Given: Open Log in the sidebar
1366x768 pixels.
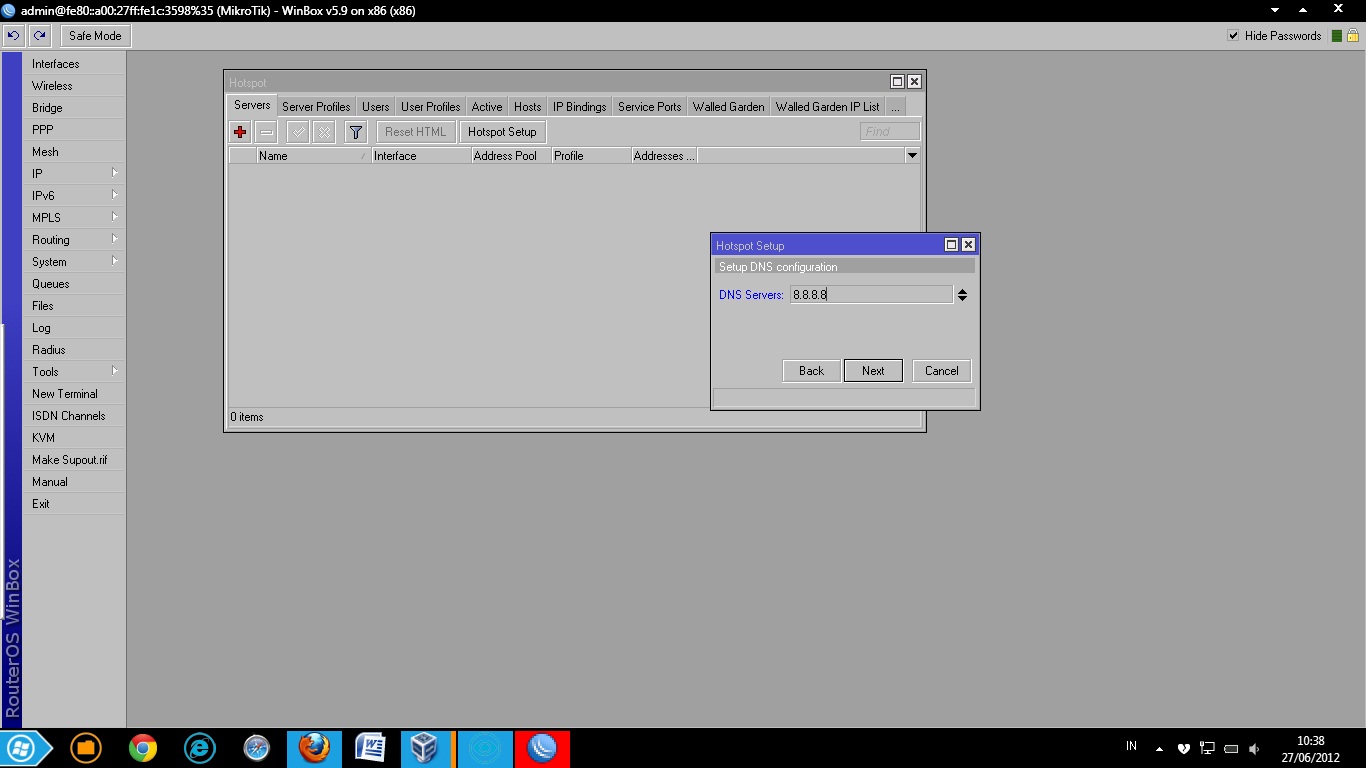Looking at the screenshot, I should click(75, 328).
